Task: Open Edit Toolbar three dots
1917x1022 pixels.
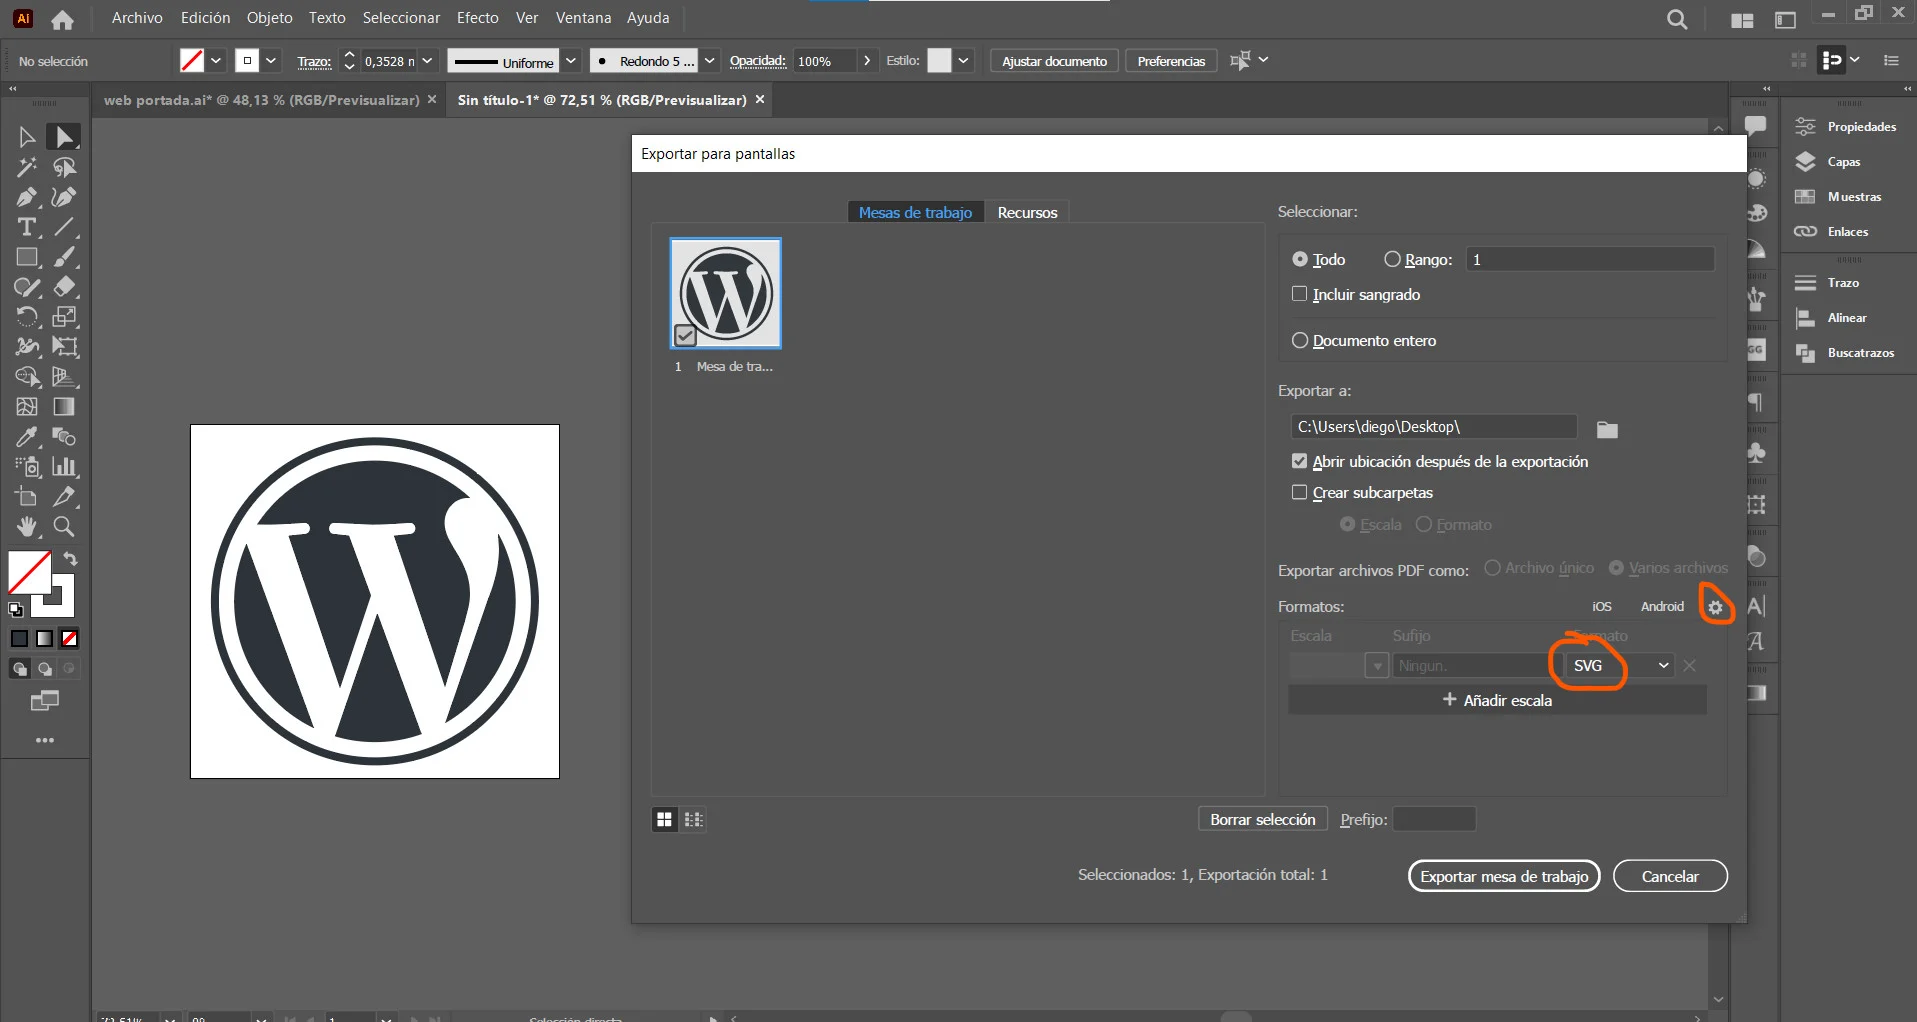Action: [45, 741]
